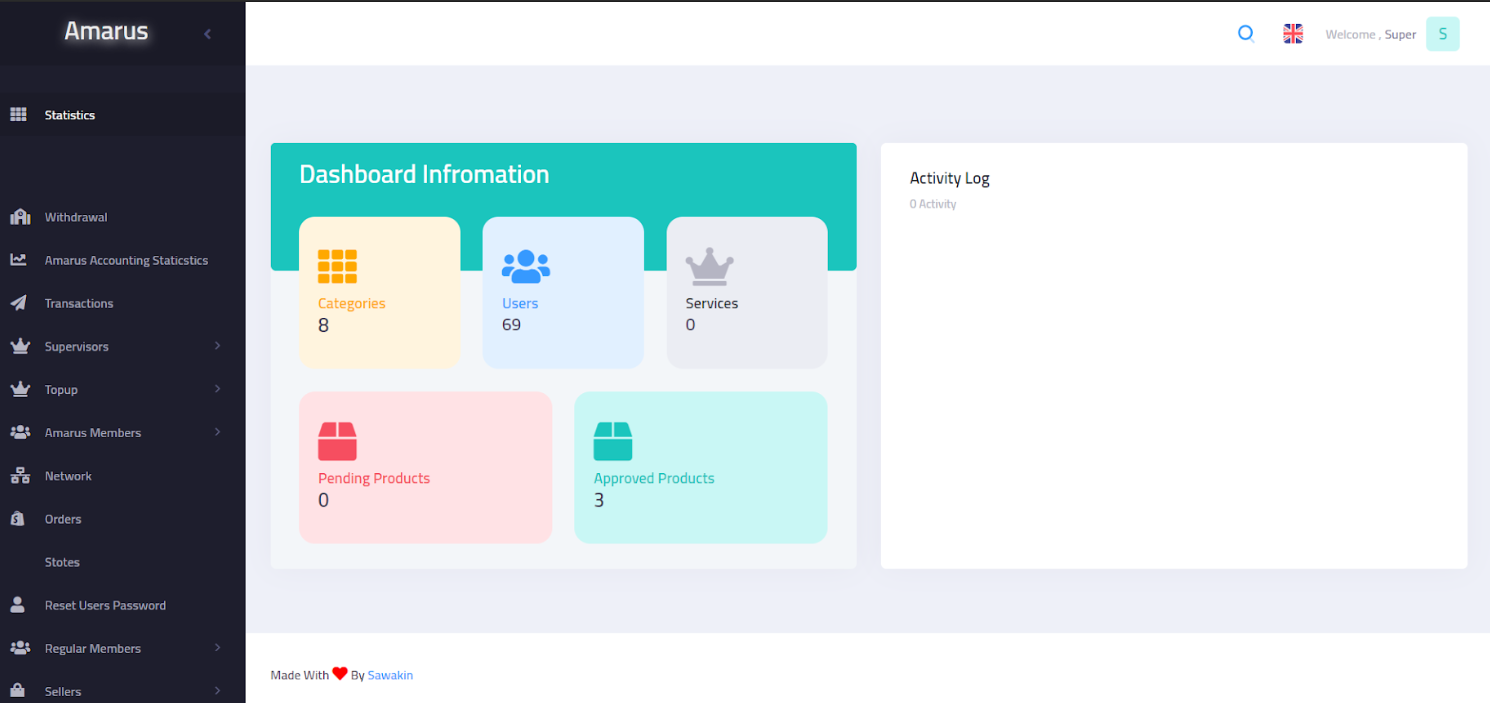The width and height of the screenshot is (1490, 703).
Task: Expand the Amarus Members submenu chevron
Action: pos(217,432)
